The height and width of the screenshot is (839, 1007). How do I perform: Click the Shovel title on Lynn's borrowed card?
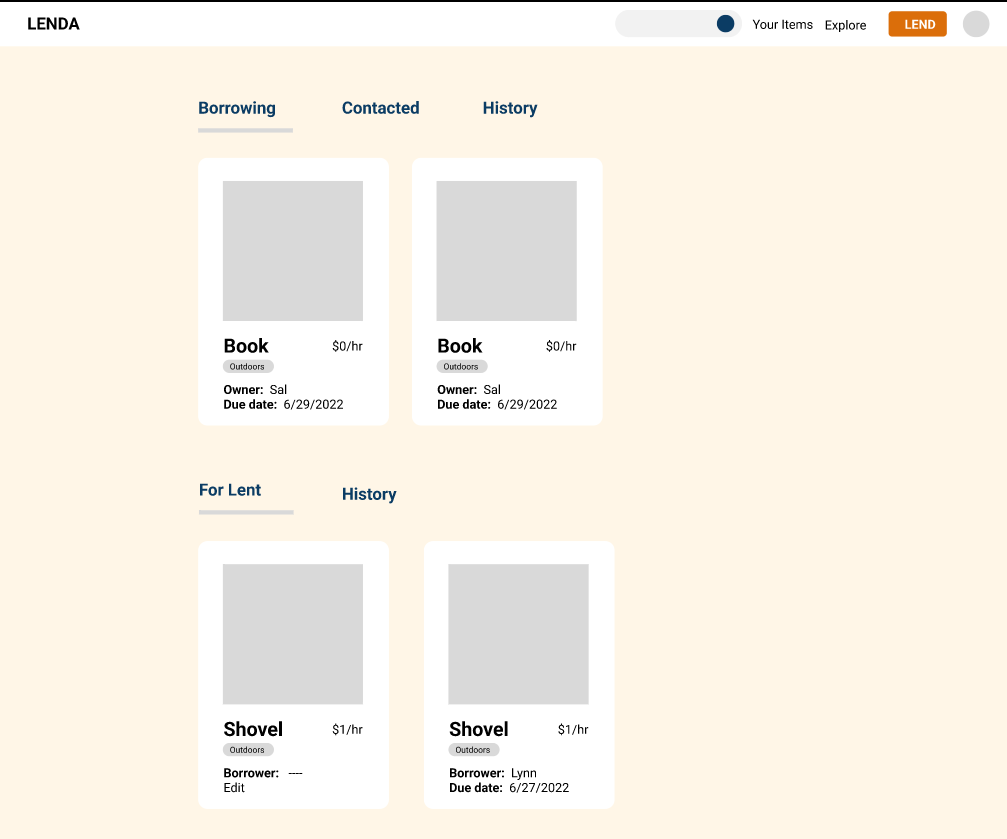click(478, 729)
